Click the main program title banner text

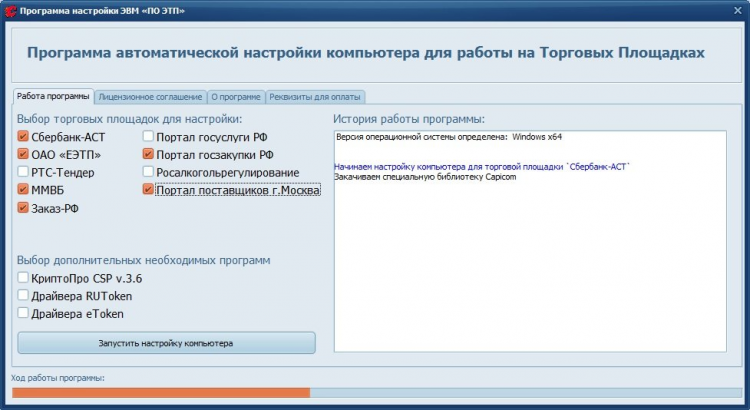coord(365,53)
